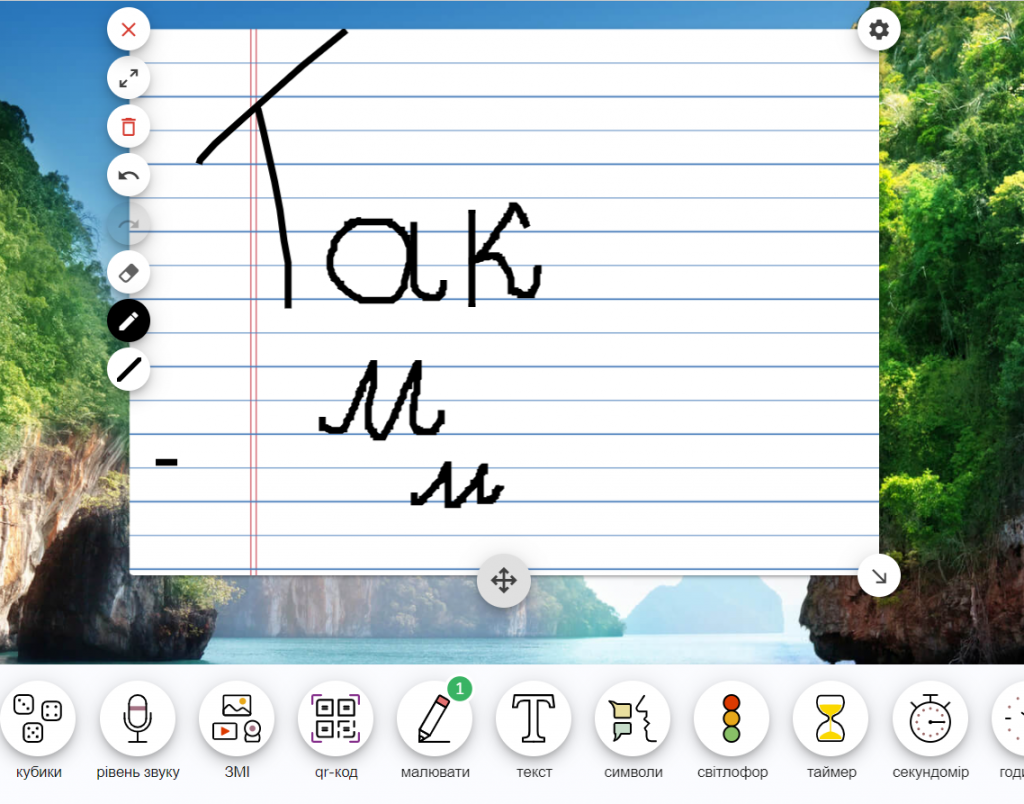Open the ЗМІ media widget
Screen dimensions: 1024x804
pyautogui.click(x=236, y=719)
